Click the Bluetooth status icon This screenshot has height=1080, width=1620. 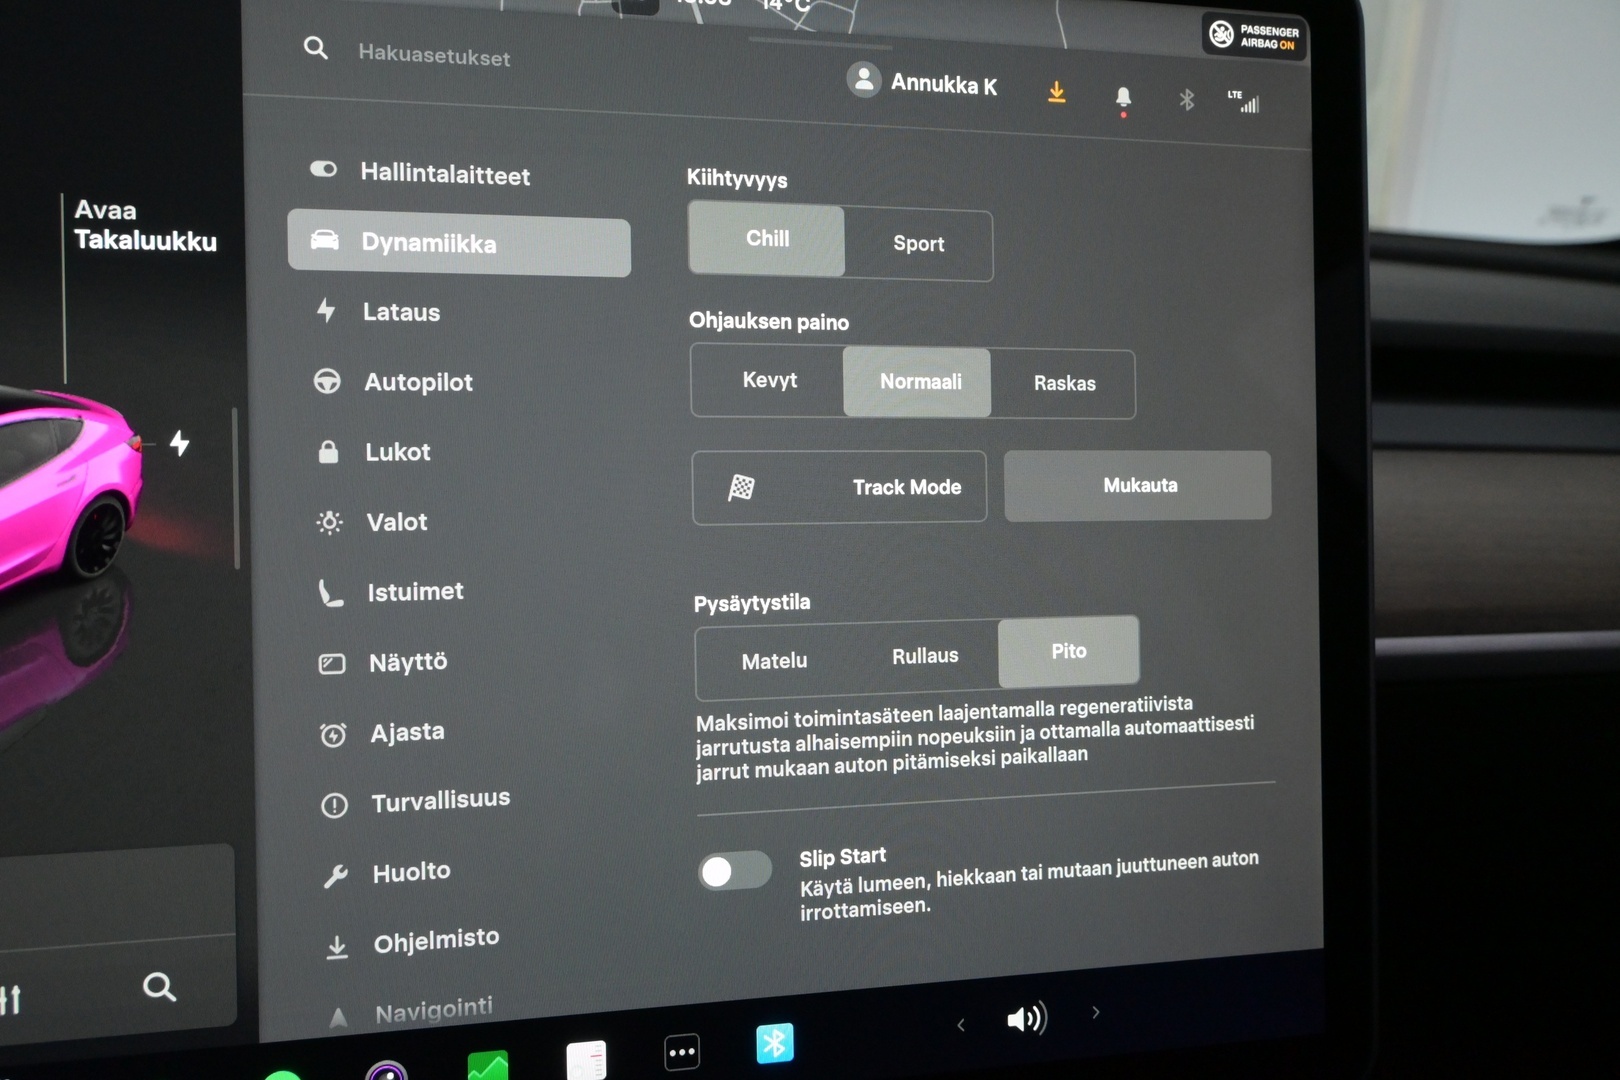coord(1186,98)
